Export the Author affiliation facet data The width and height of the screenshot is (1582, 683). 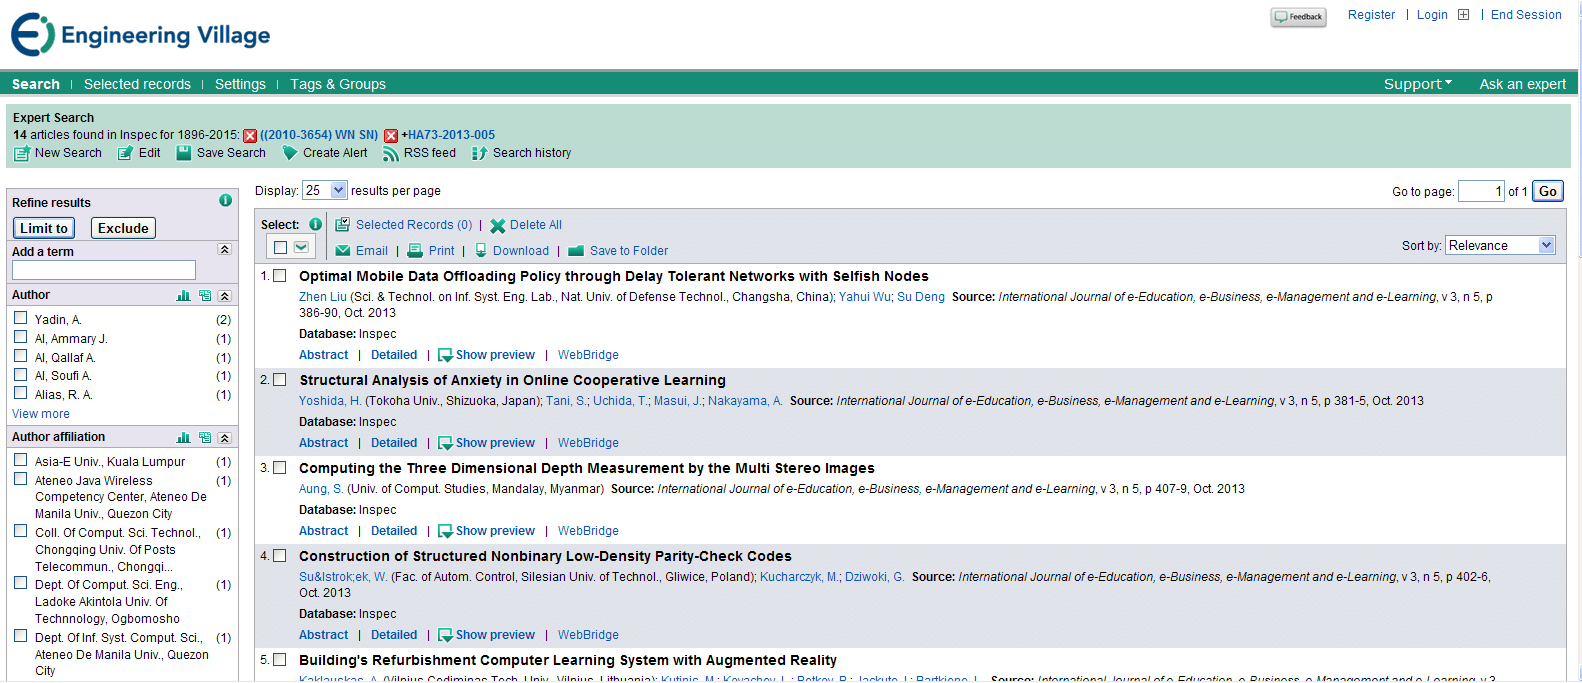click(x=205, y=438)
